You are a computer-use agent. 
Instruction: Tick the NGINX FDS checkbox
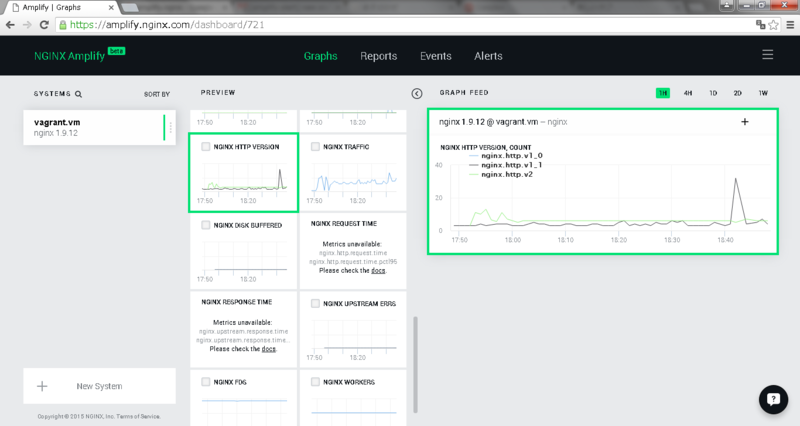(206, 382)
